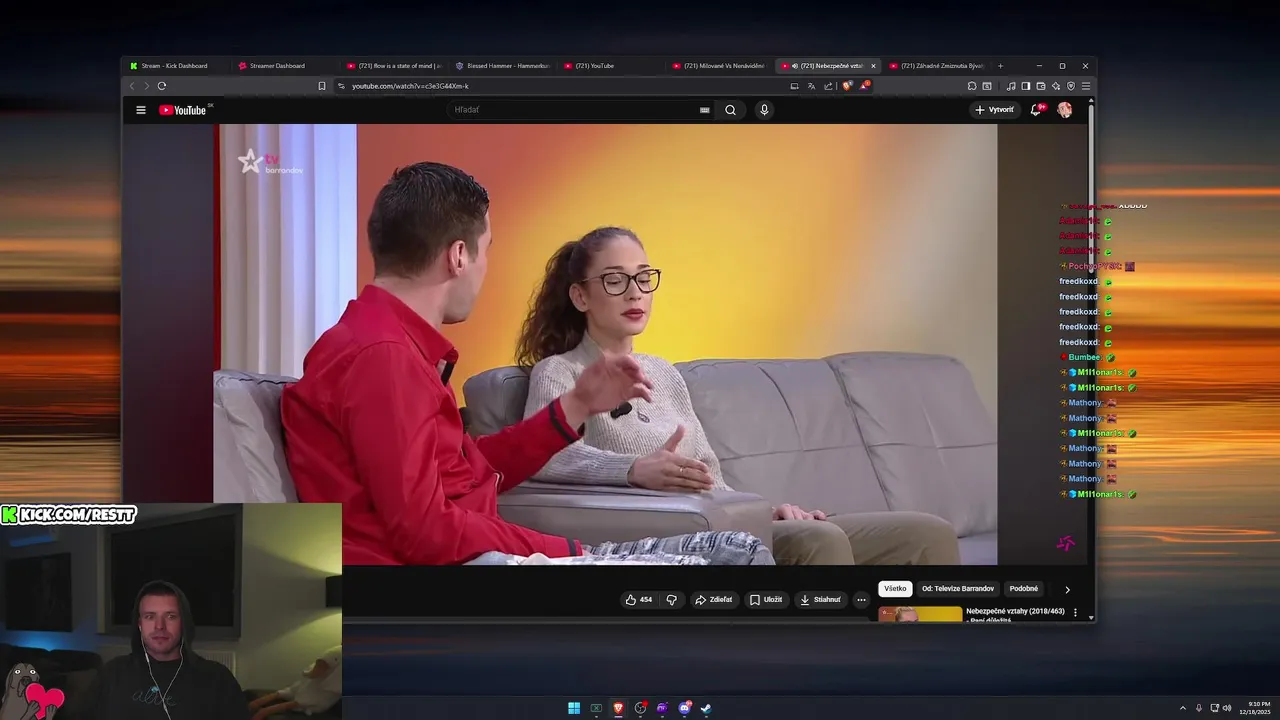Go to the YouTube home logo
The width and height of the screenshot is (1280, 720).
(x=184, y=110)
